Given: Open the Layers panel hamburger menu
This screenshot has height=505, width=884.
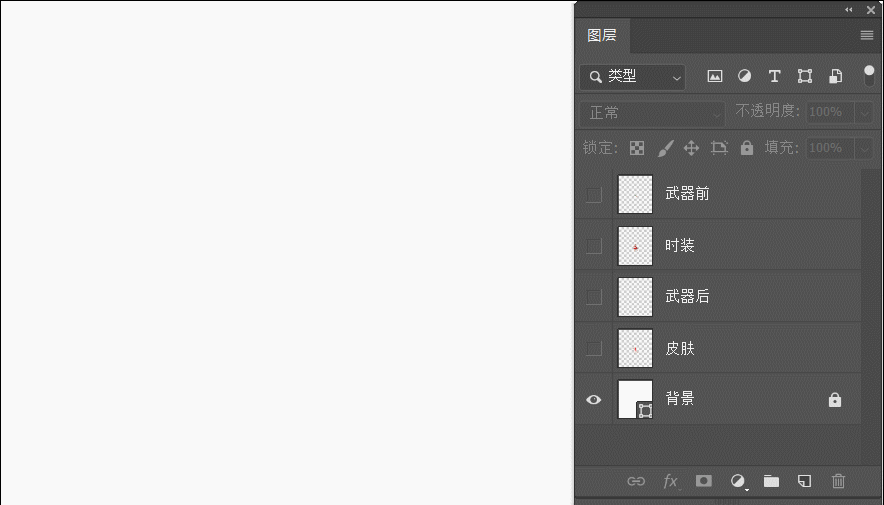Looking at the screenshot, I should (x=867, y=36).
